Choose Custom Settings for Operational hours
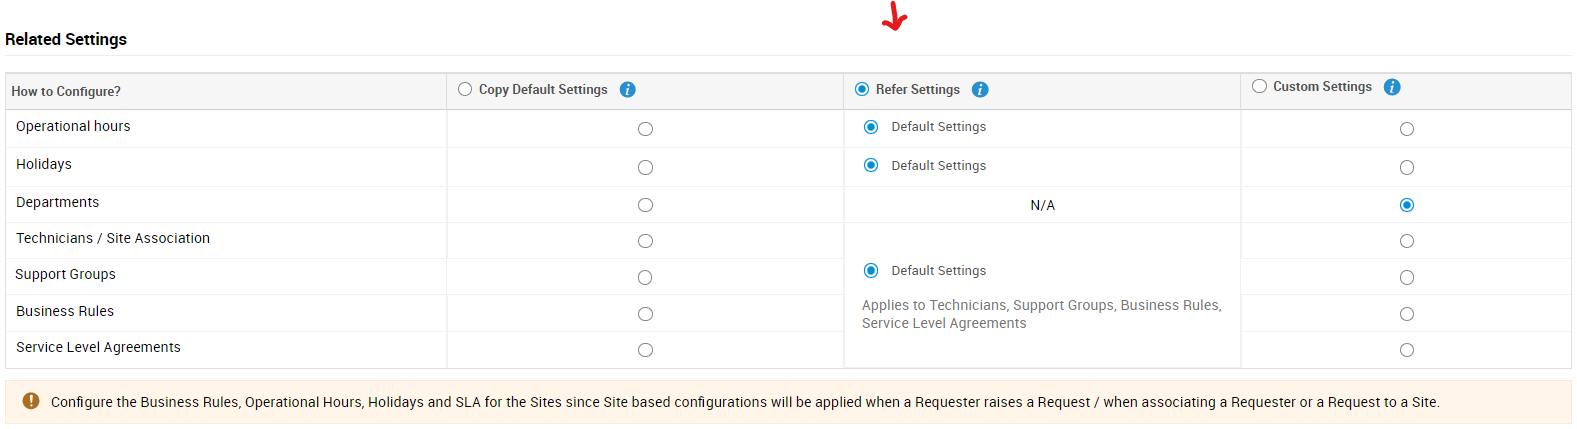Screen dimensions: 1577x429 (x=1407, y=129)
